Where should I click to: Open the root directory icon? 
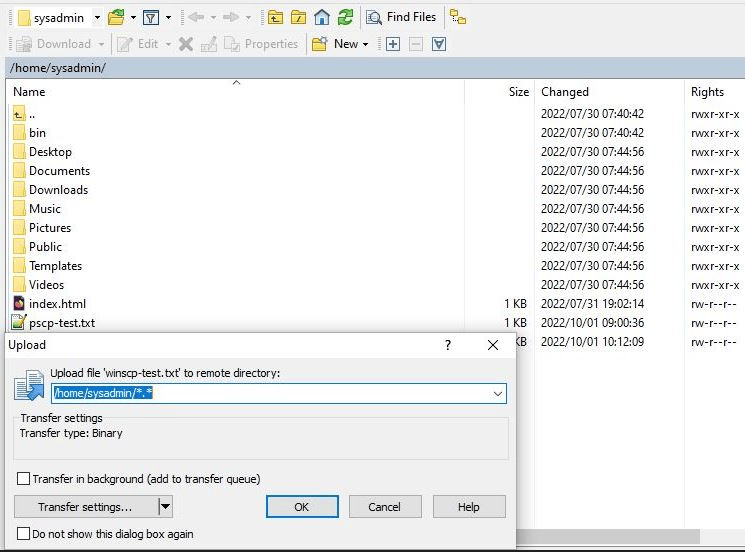[x=298, y=17]
